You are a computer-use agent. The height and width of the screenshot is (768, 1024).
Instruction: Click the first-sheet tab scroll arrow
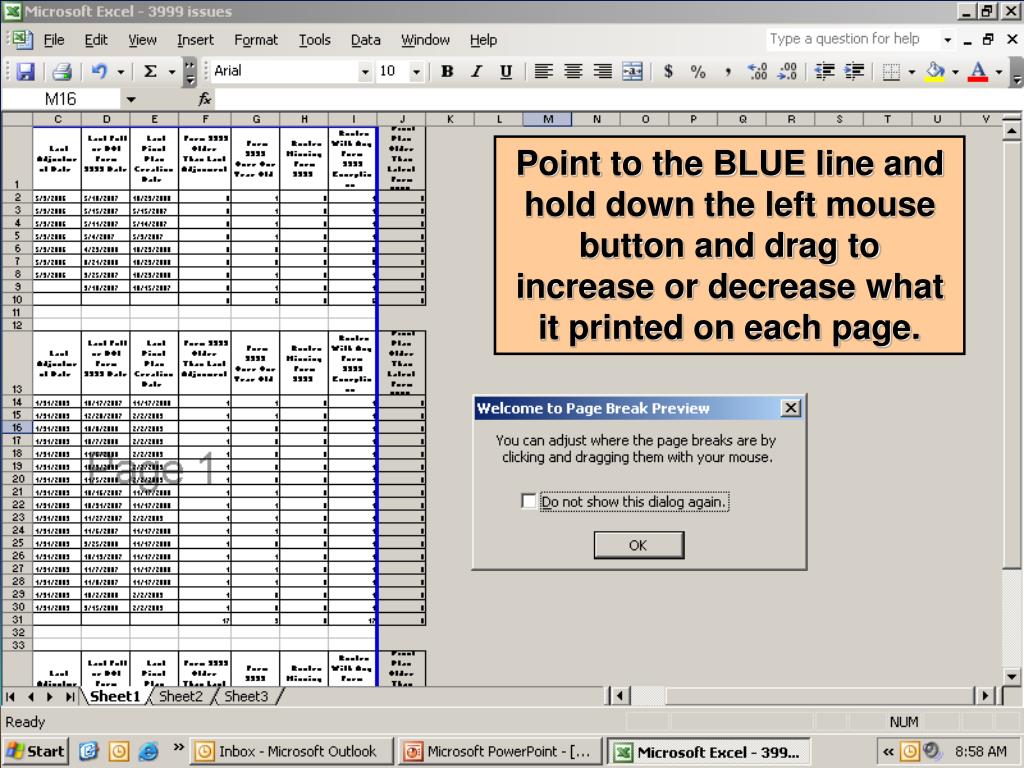10,697
